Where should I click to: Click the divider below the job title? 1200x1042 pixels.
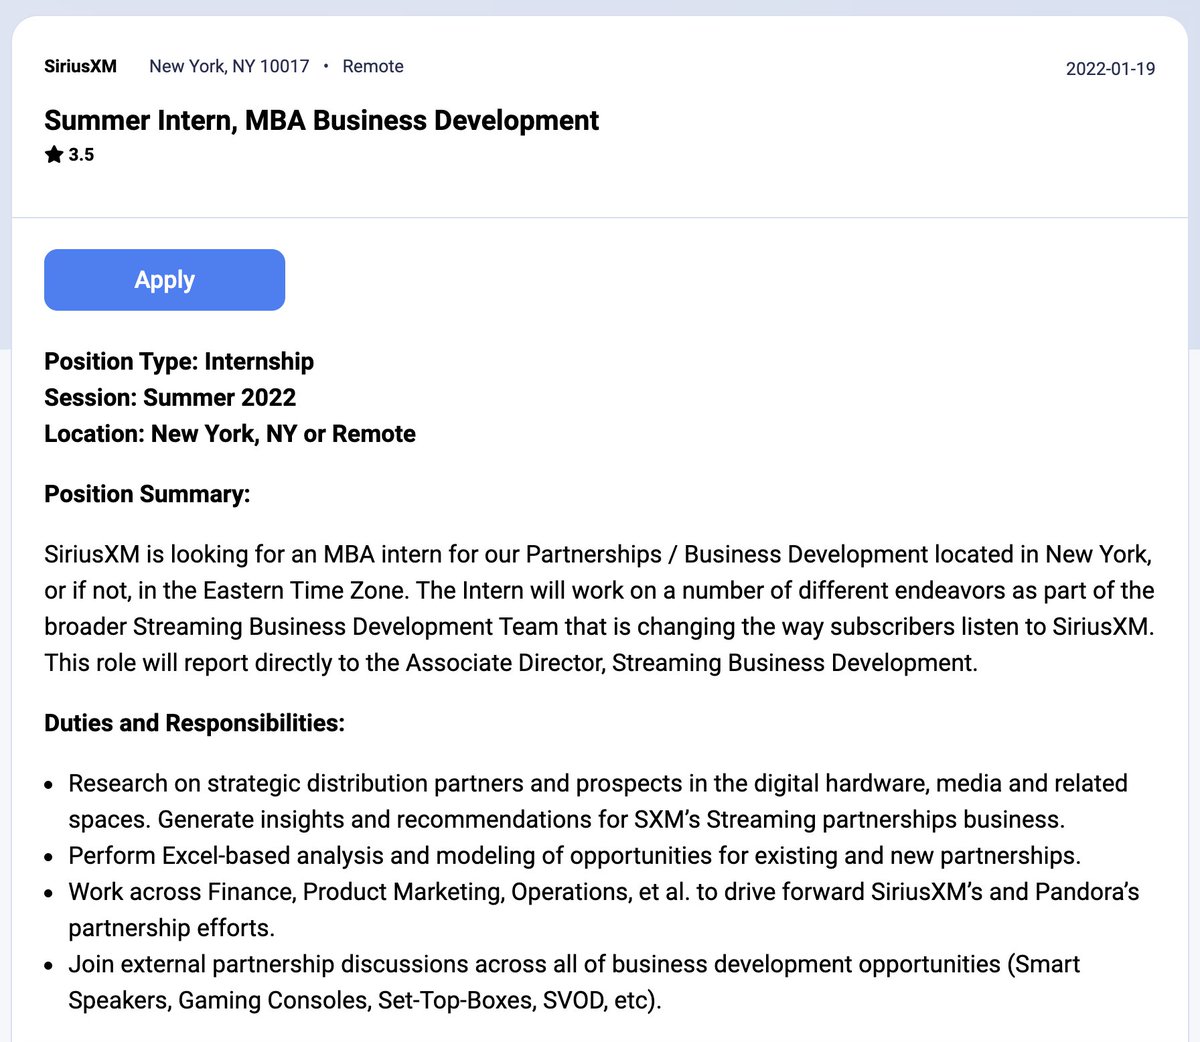click(600, 216)
